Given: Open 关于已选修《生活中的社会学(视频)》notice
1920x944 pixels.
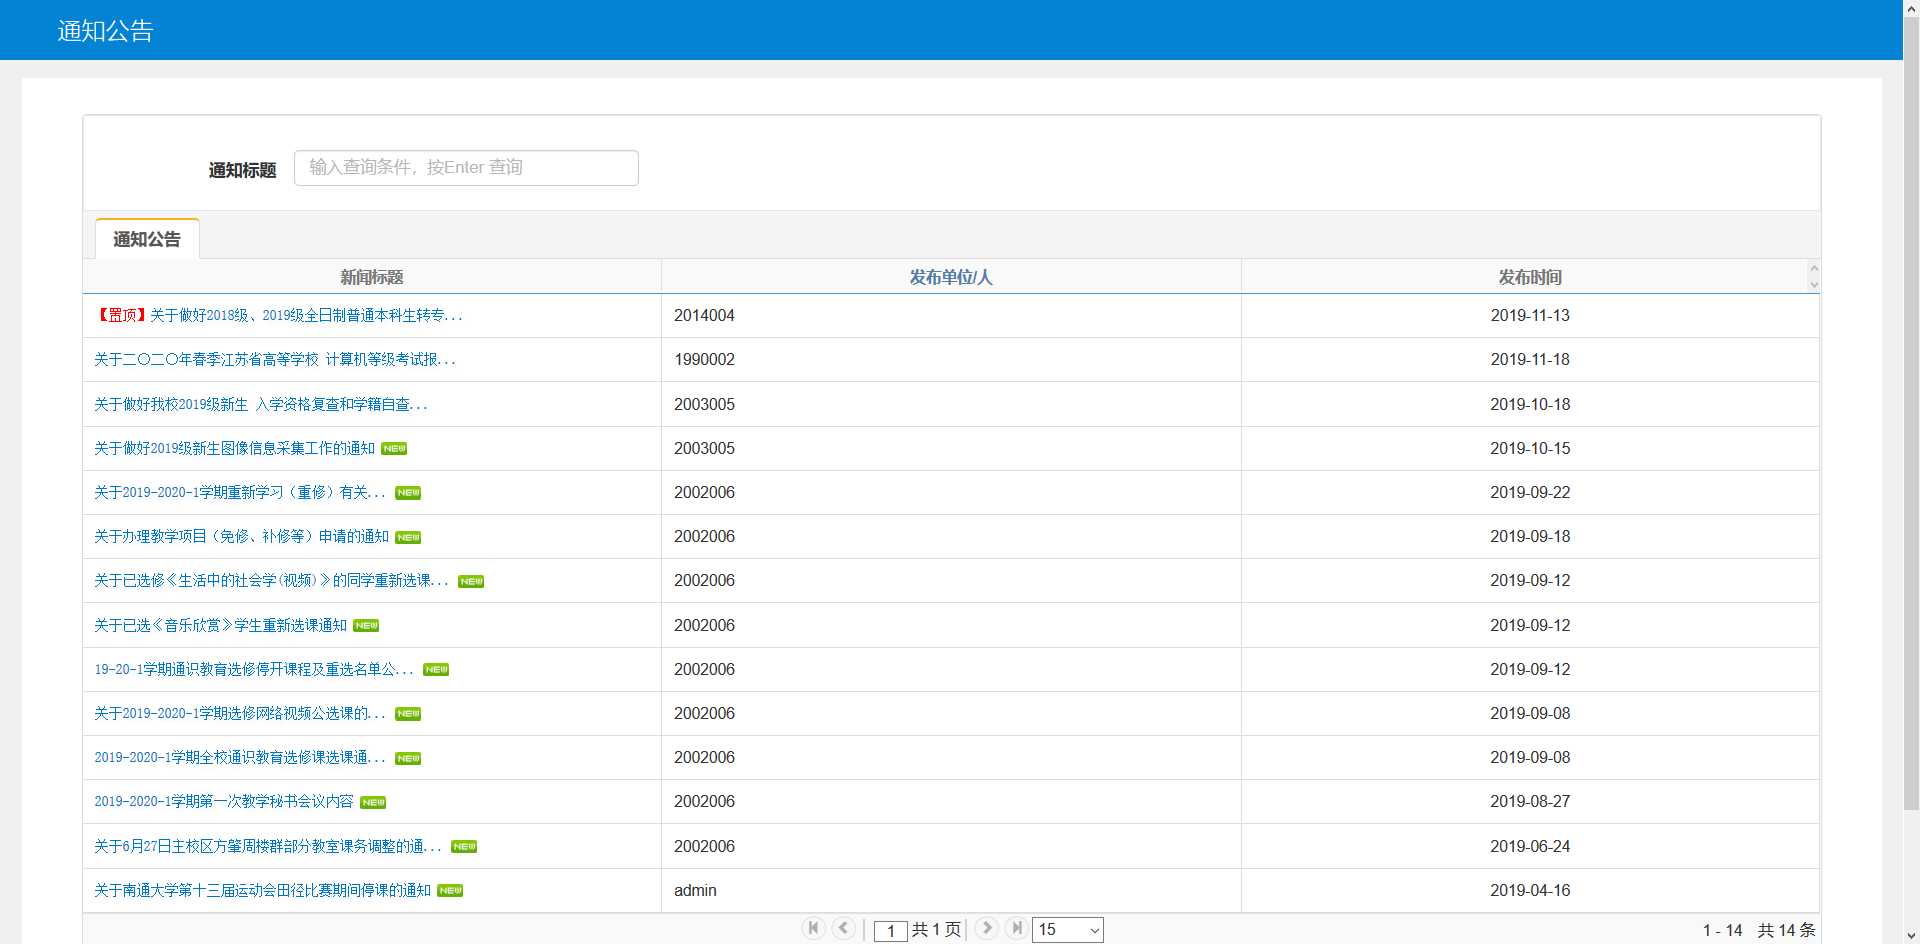Looking at the screenshot, I should tap(271, 580).
